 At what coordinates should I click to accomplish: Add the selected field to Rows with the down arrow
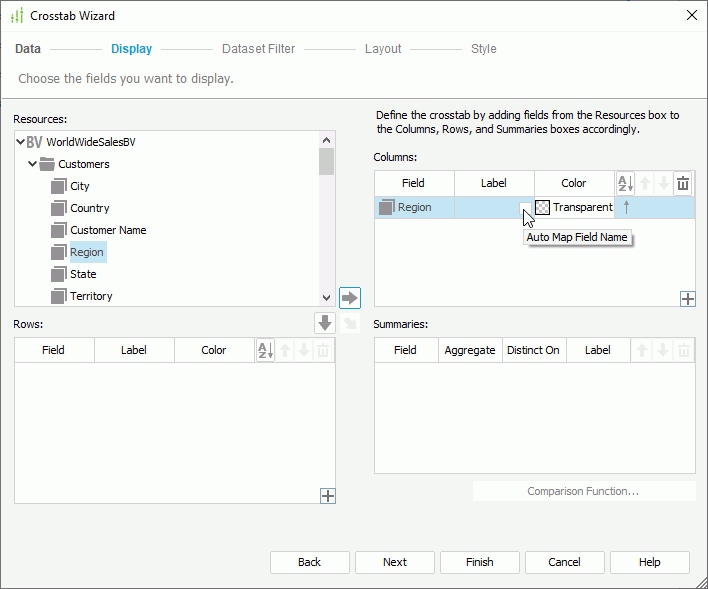pyautogui.click(x=325, y=323)
